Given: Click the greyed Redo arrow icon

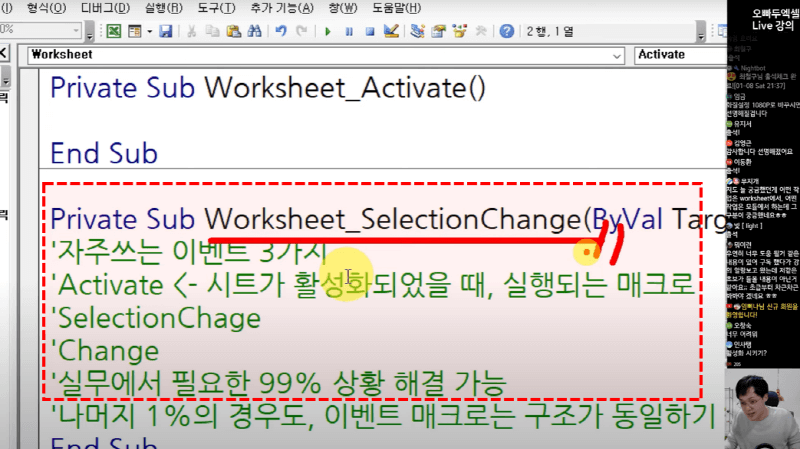Looking at the screenshot, I should [302, 31].
